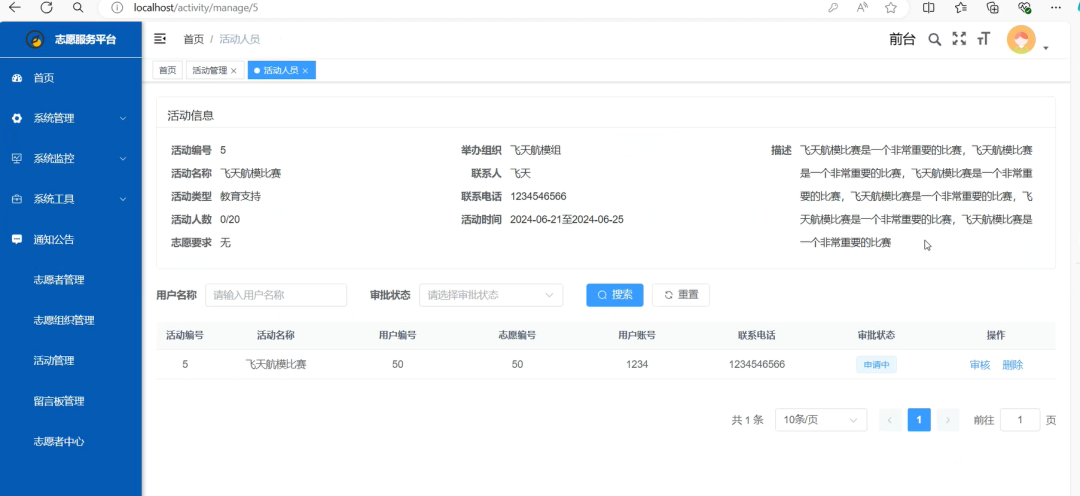This screenshot has width=1080, height=496.
Task: Click the user avatar image
Action: pos(1021,39)
